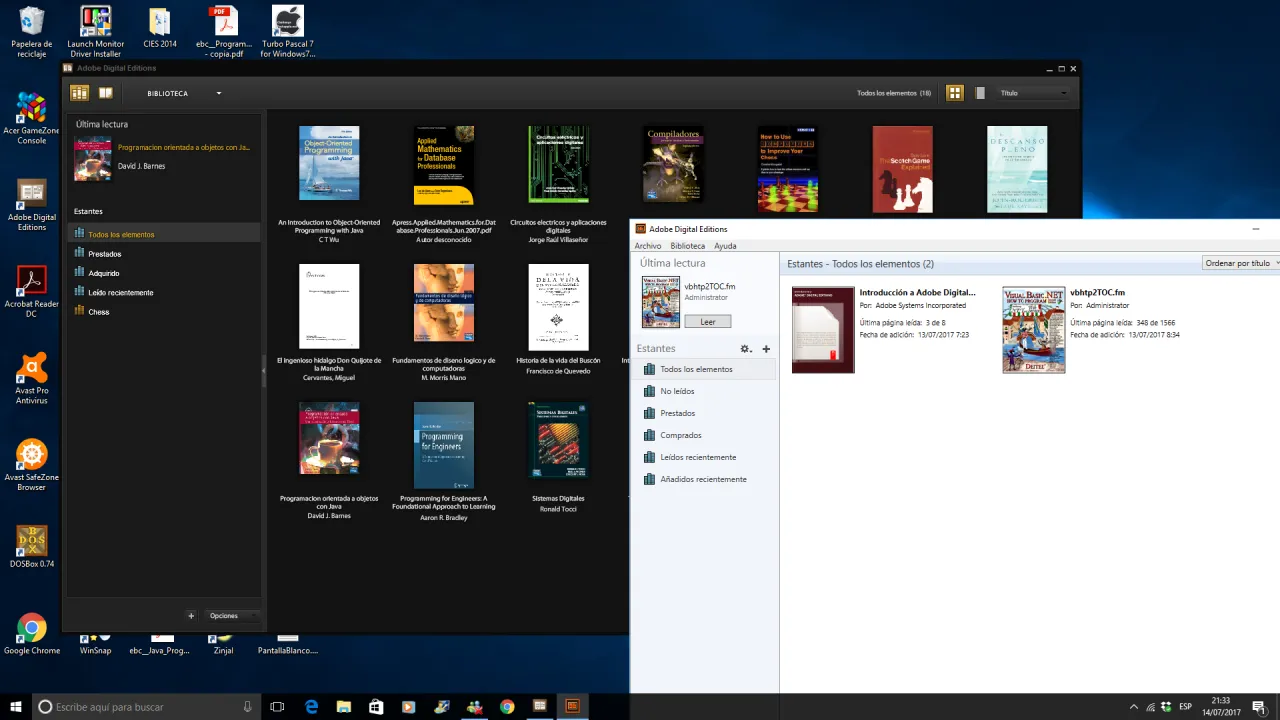This screenshot has width=1280, height=720.
Task: Add a new shelf with the plus icon
Action: [x=766, y=348]
